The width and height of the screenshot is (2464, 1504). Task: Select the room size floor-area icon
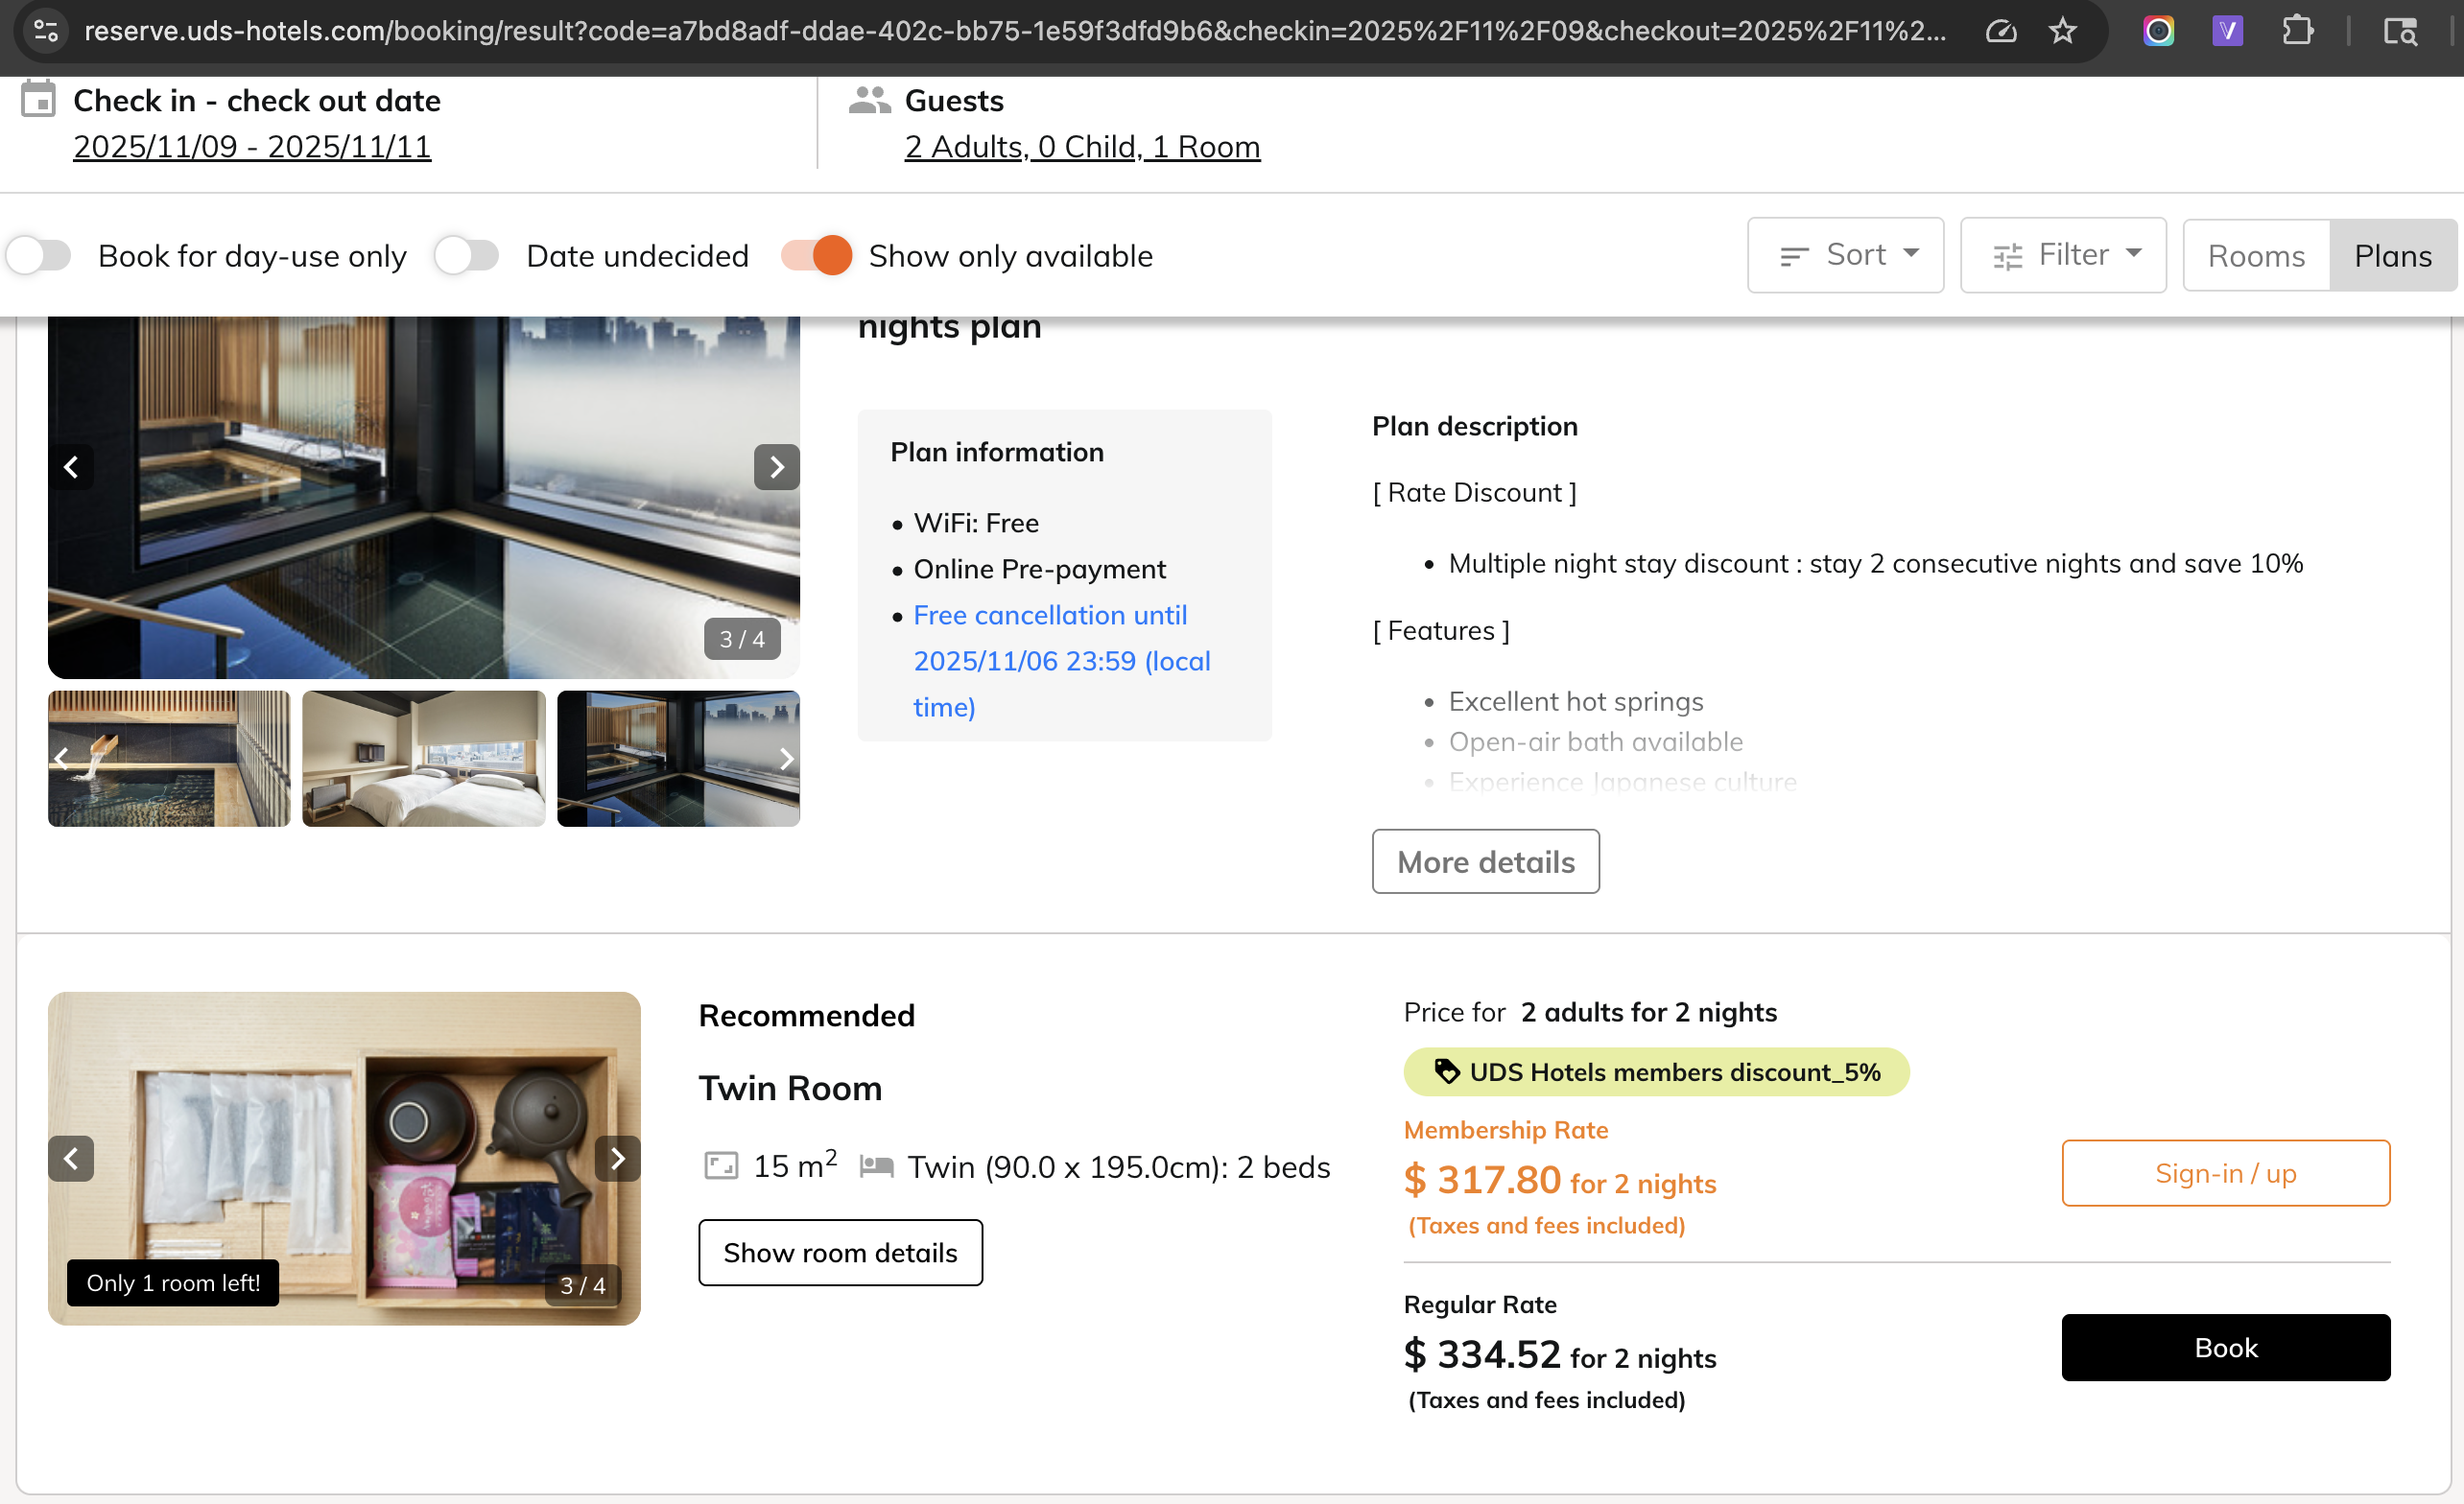(x=722, y=1166)
